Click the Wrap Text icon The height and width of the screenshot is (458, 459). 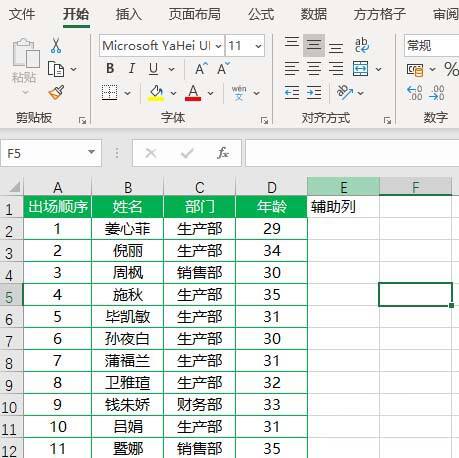[x=361, y=45]
